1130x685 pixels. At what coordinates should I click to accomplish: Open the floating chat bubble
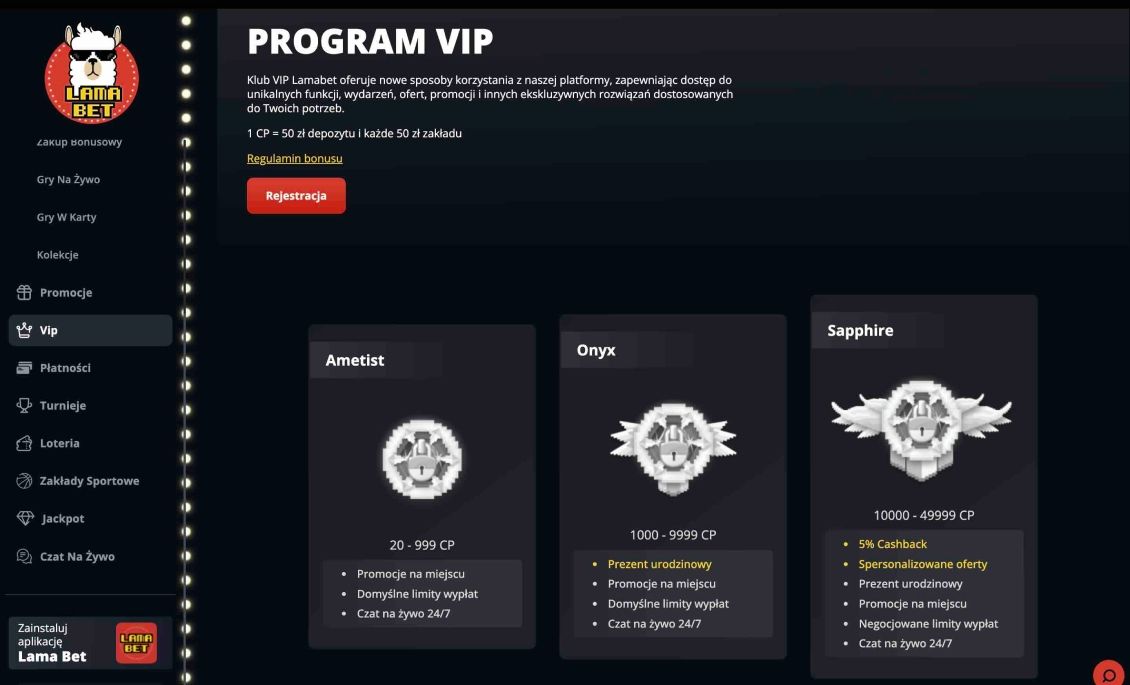point(1106,675)
